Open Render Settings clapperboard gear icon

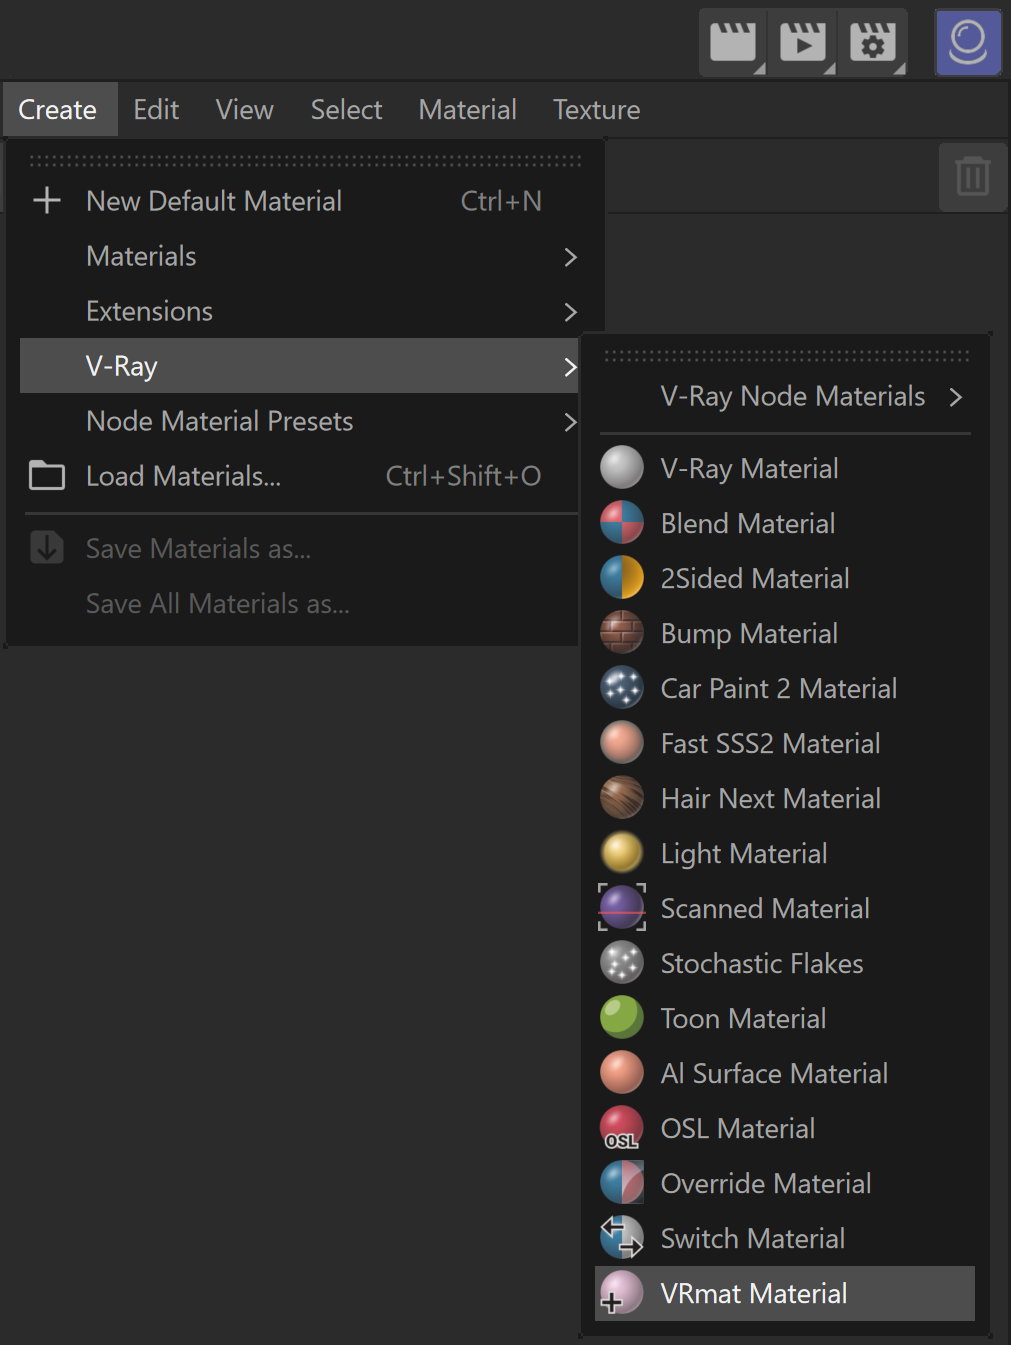[873, 42]
